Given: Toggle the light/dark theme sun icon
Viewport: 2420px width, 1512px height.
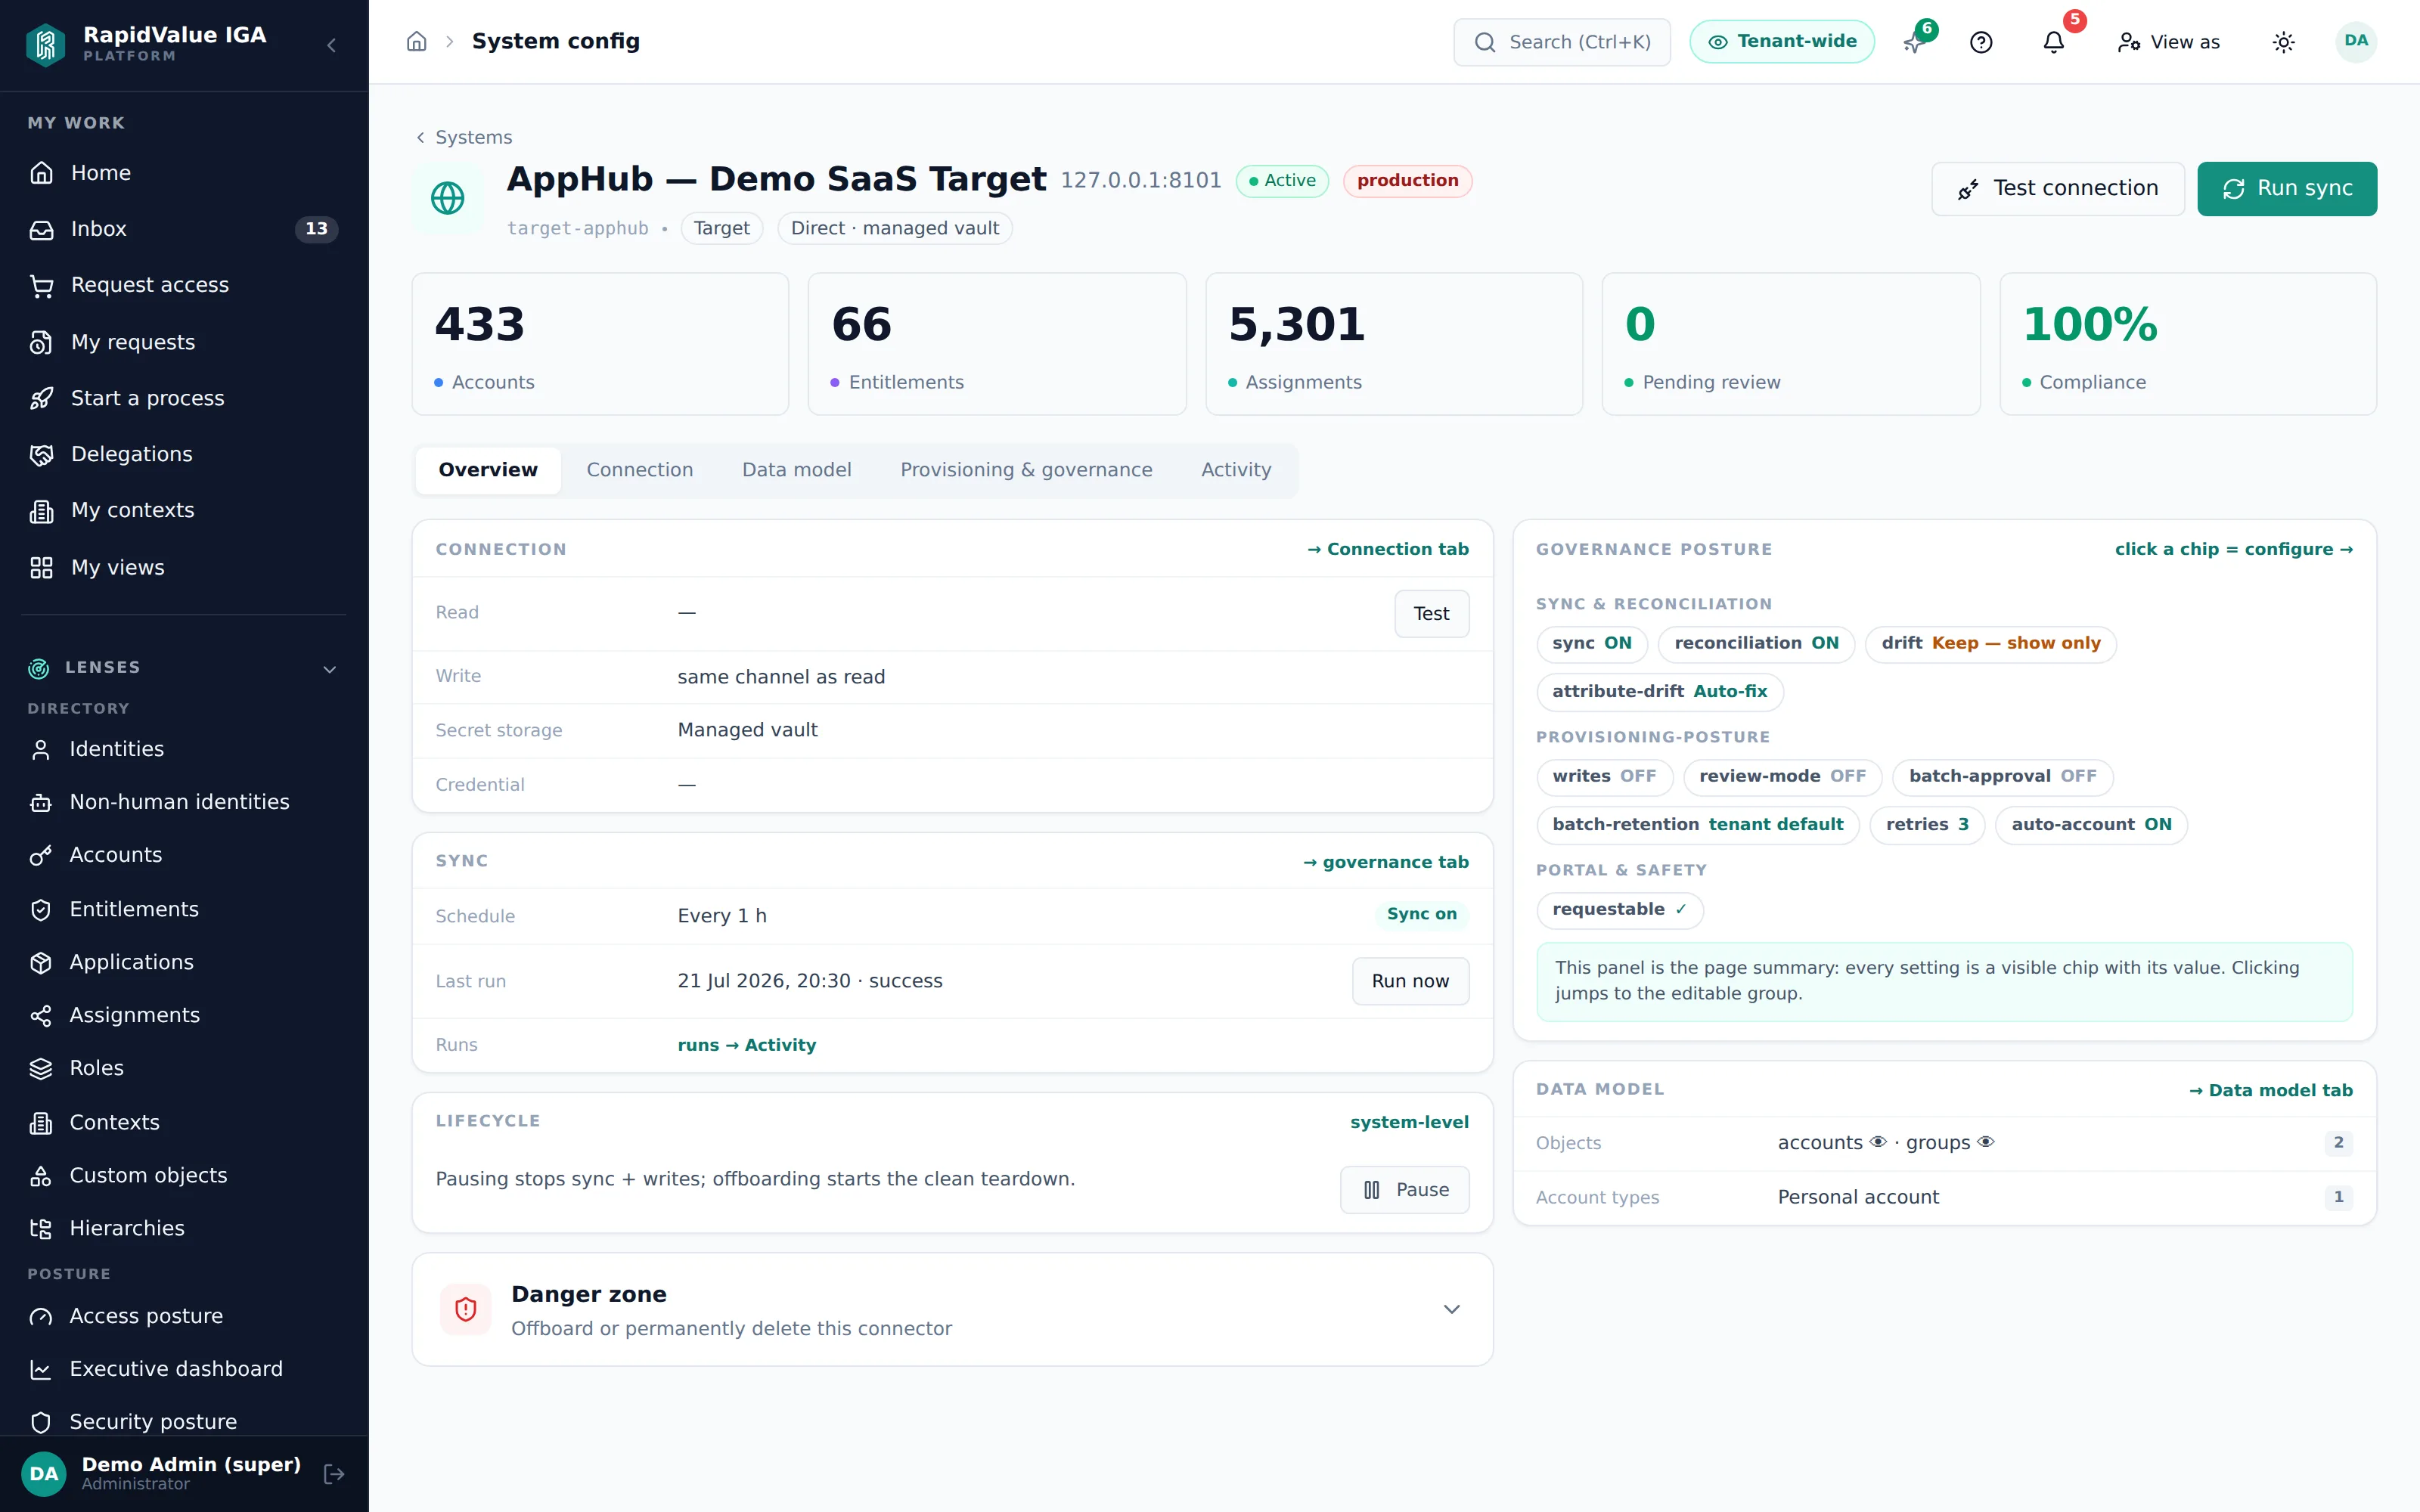Looking at the screenshot, I should tap(2283, 42).
